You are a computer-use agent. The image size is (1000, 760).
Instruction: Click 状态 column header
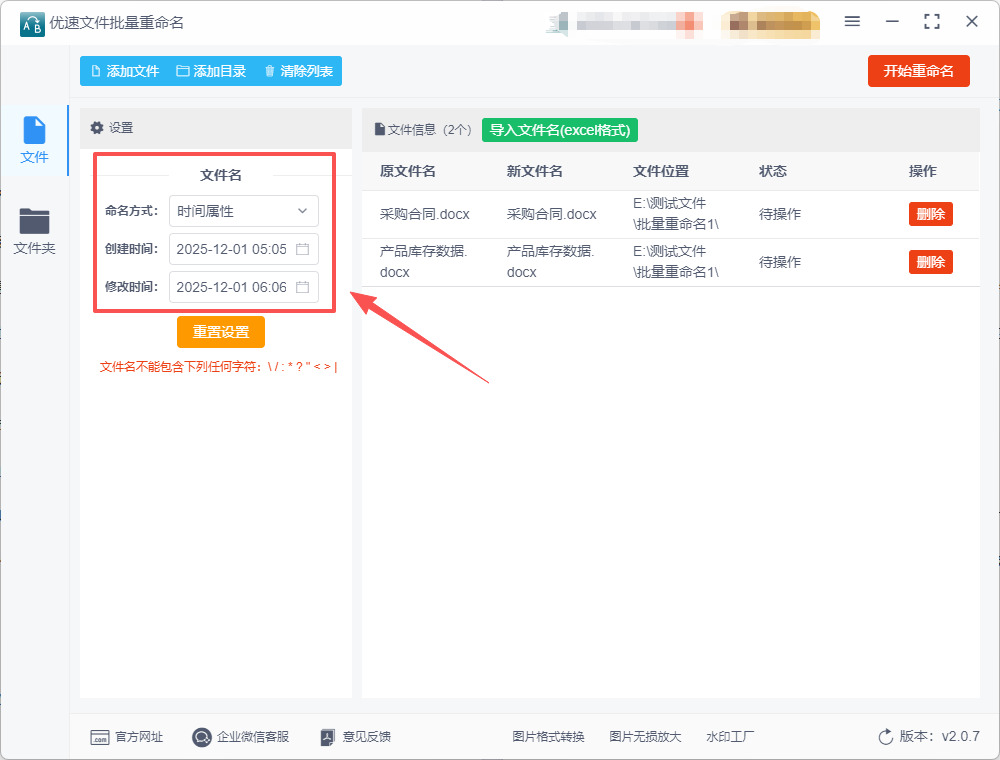click(773, 171)
